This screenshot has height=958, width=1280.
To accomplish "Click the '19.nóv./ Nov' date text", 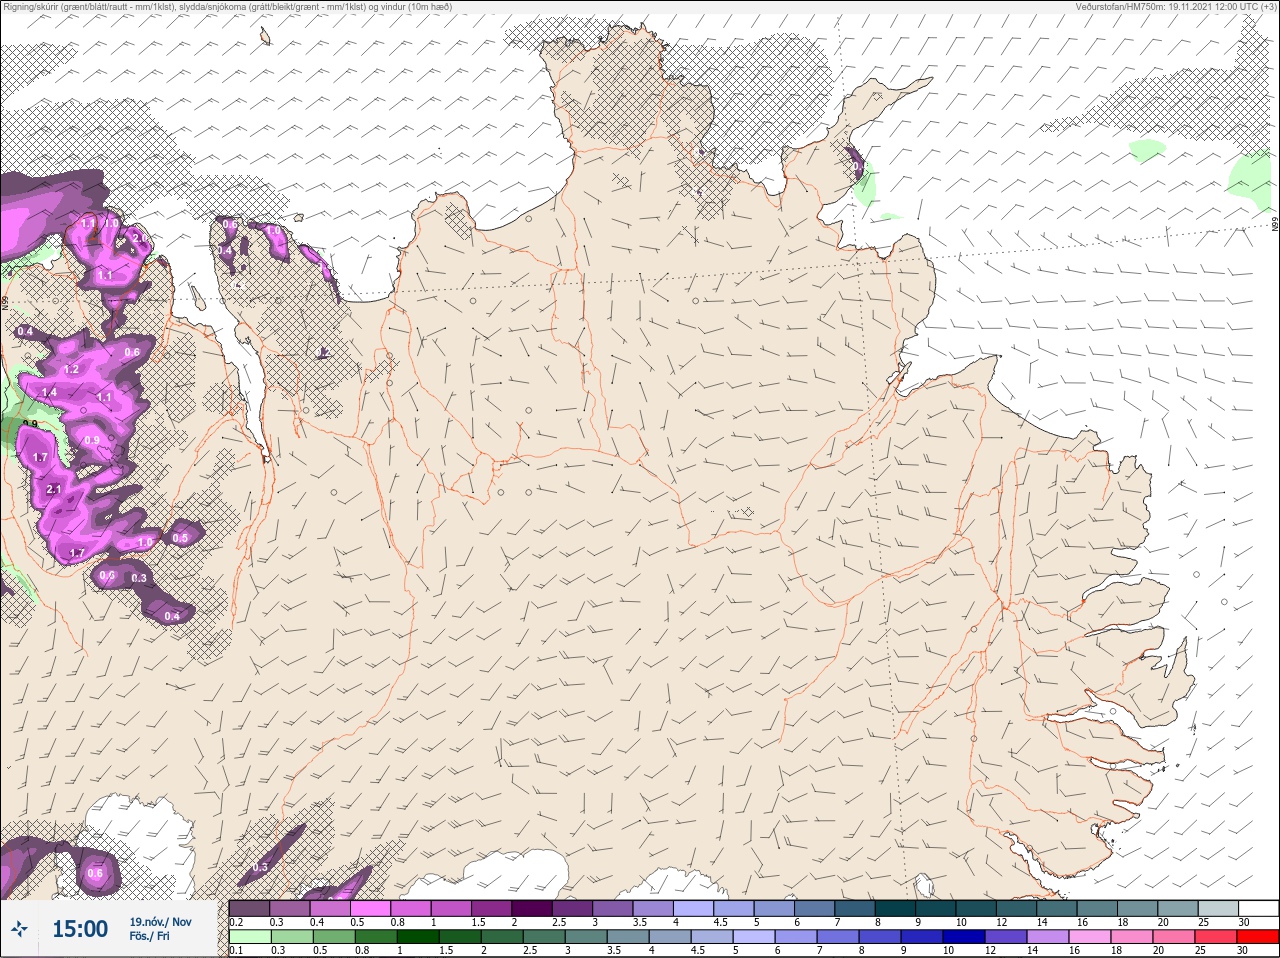I will point(160,922).
